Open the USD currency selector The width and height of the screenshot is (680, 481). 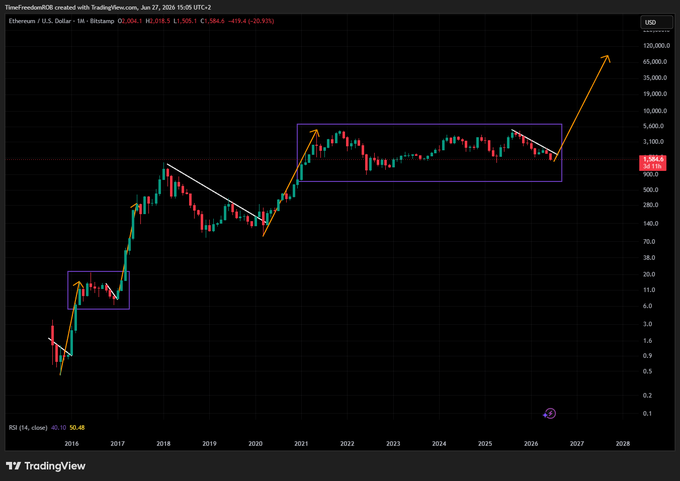pyautogui.click(x=657, y=22)
